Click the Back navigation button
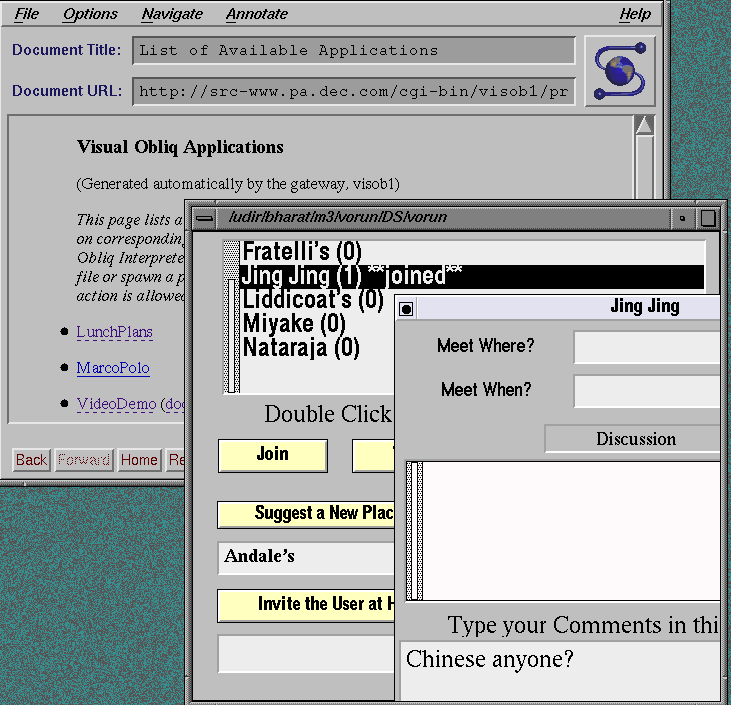 (x=31, y=460)
